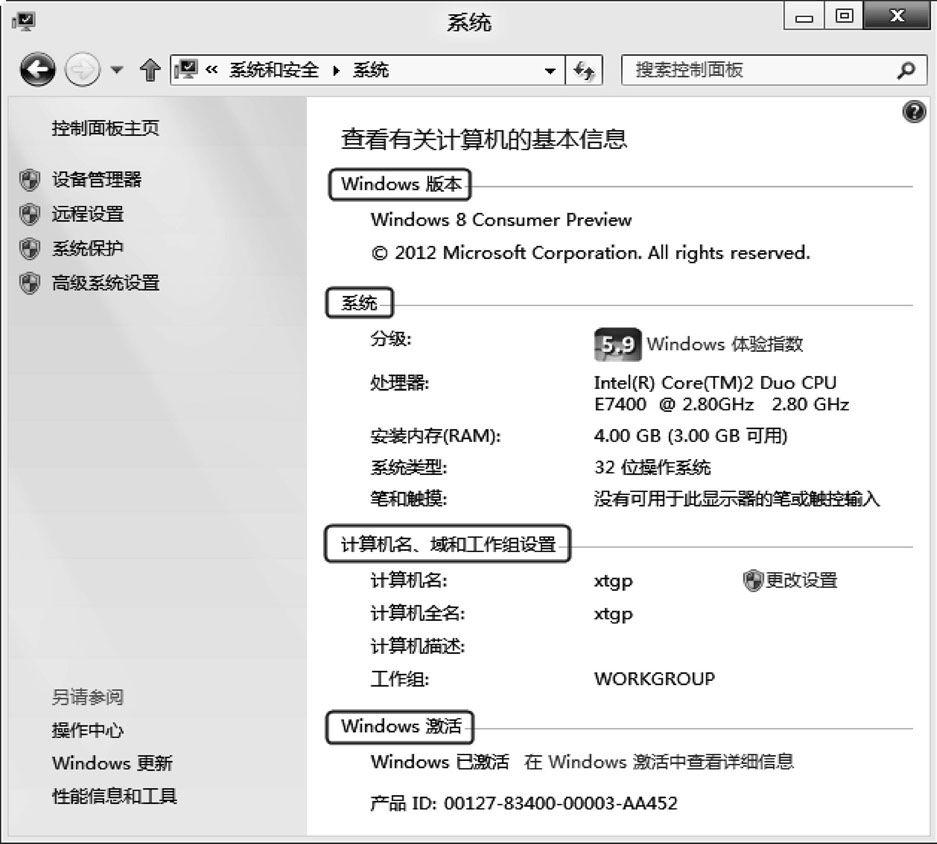Screen dimensions: 937x844
Task: Refresh the page with the refresh button
Action: (584, 71)
